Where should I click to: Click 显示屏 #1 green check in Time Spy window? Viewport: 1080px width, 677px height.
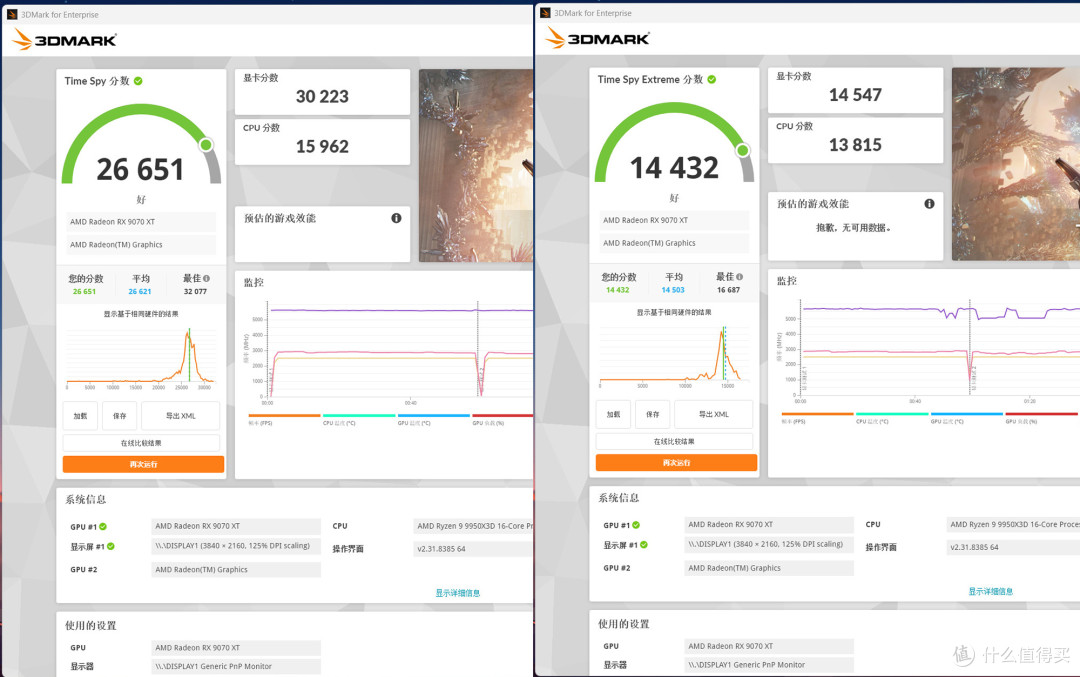(x=111, y=546)
